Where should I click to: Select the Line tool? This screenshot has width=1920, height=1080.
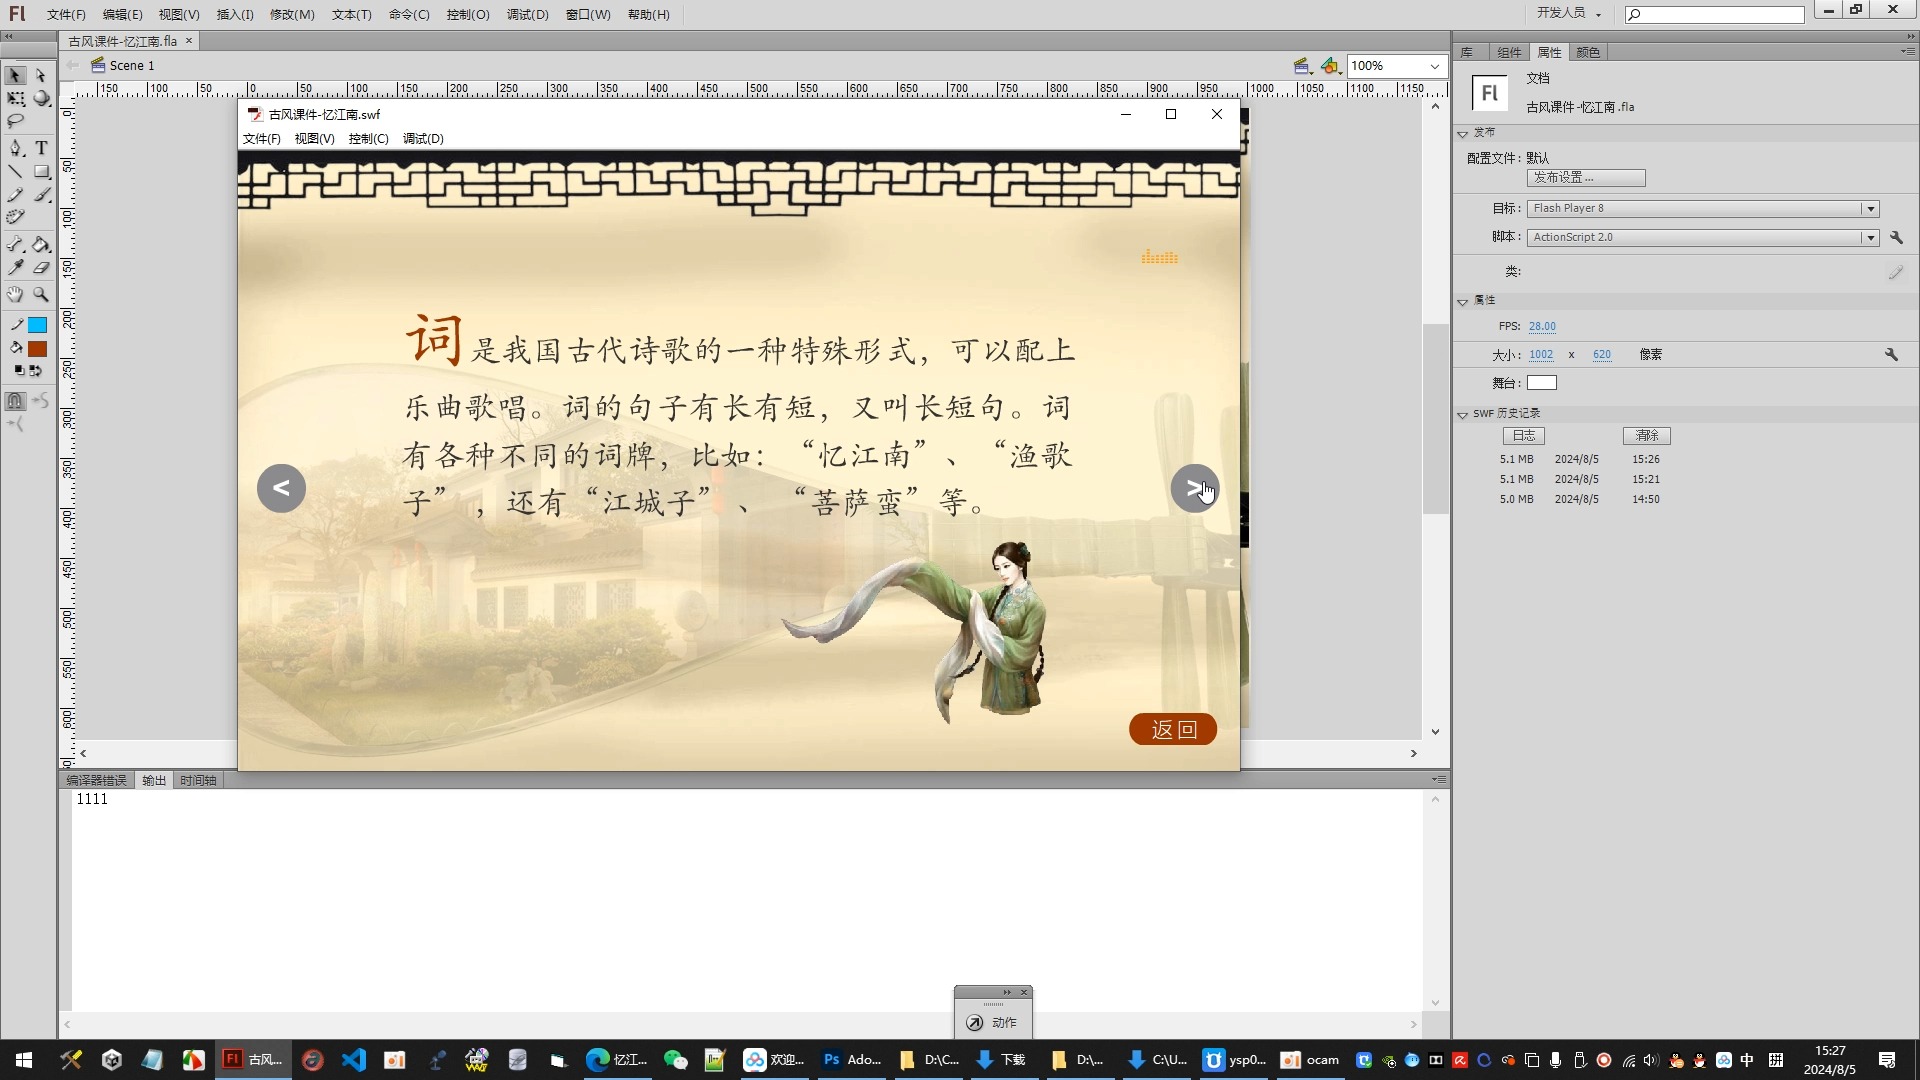15,172
